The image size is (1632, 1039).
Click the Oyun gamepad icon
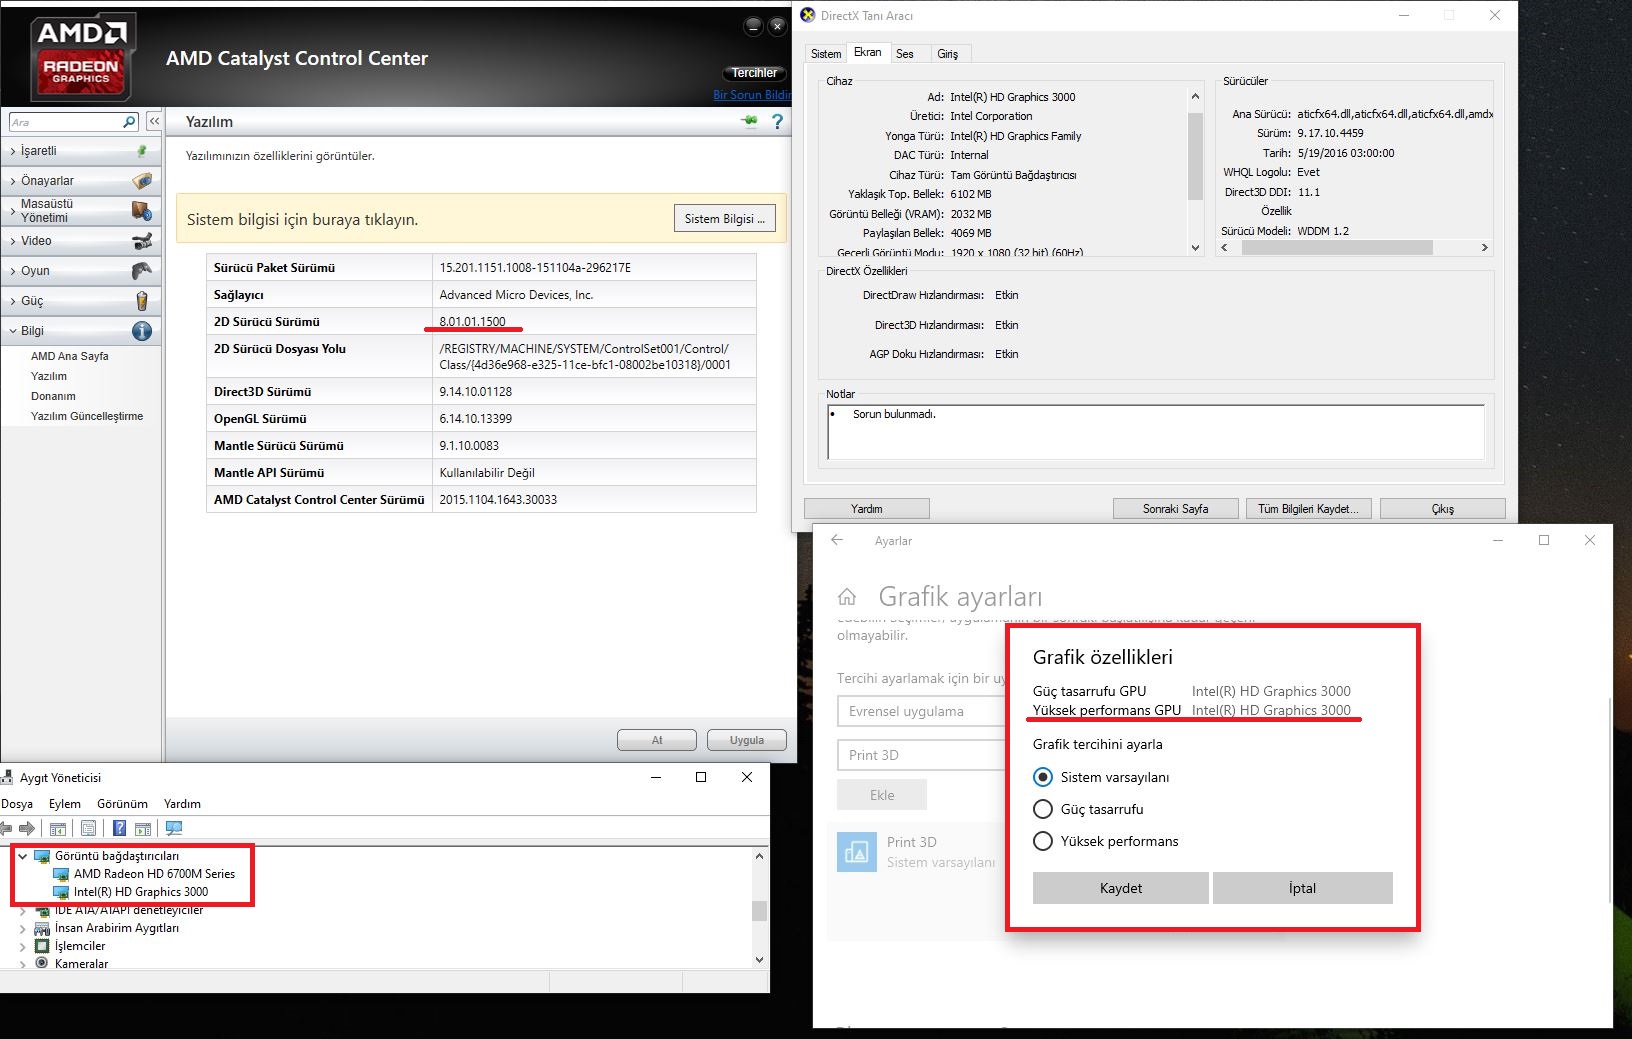(142, 271)
